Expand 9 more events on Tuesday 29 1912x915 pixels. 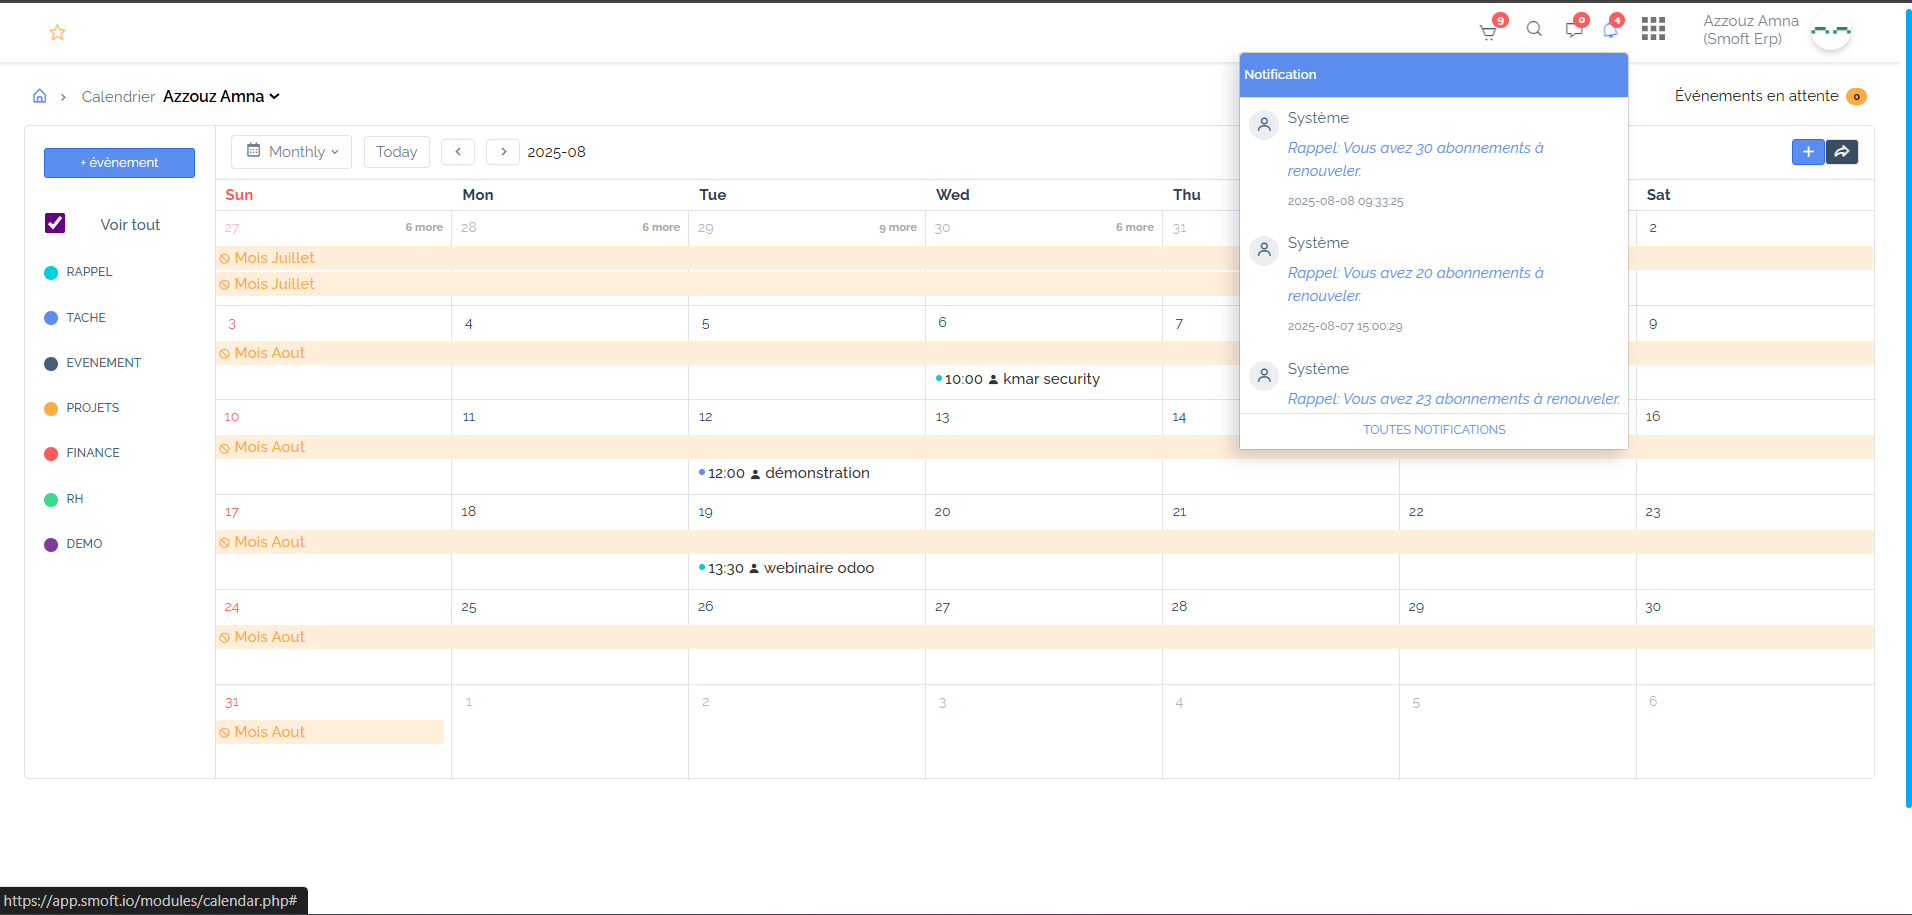(x=898, y=228)
